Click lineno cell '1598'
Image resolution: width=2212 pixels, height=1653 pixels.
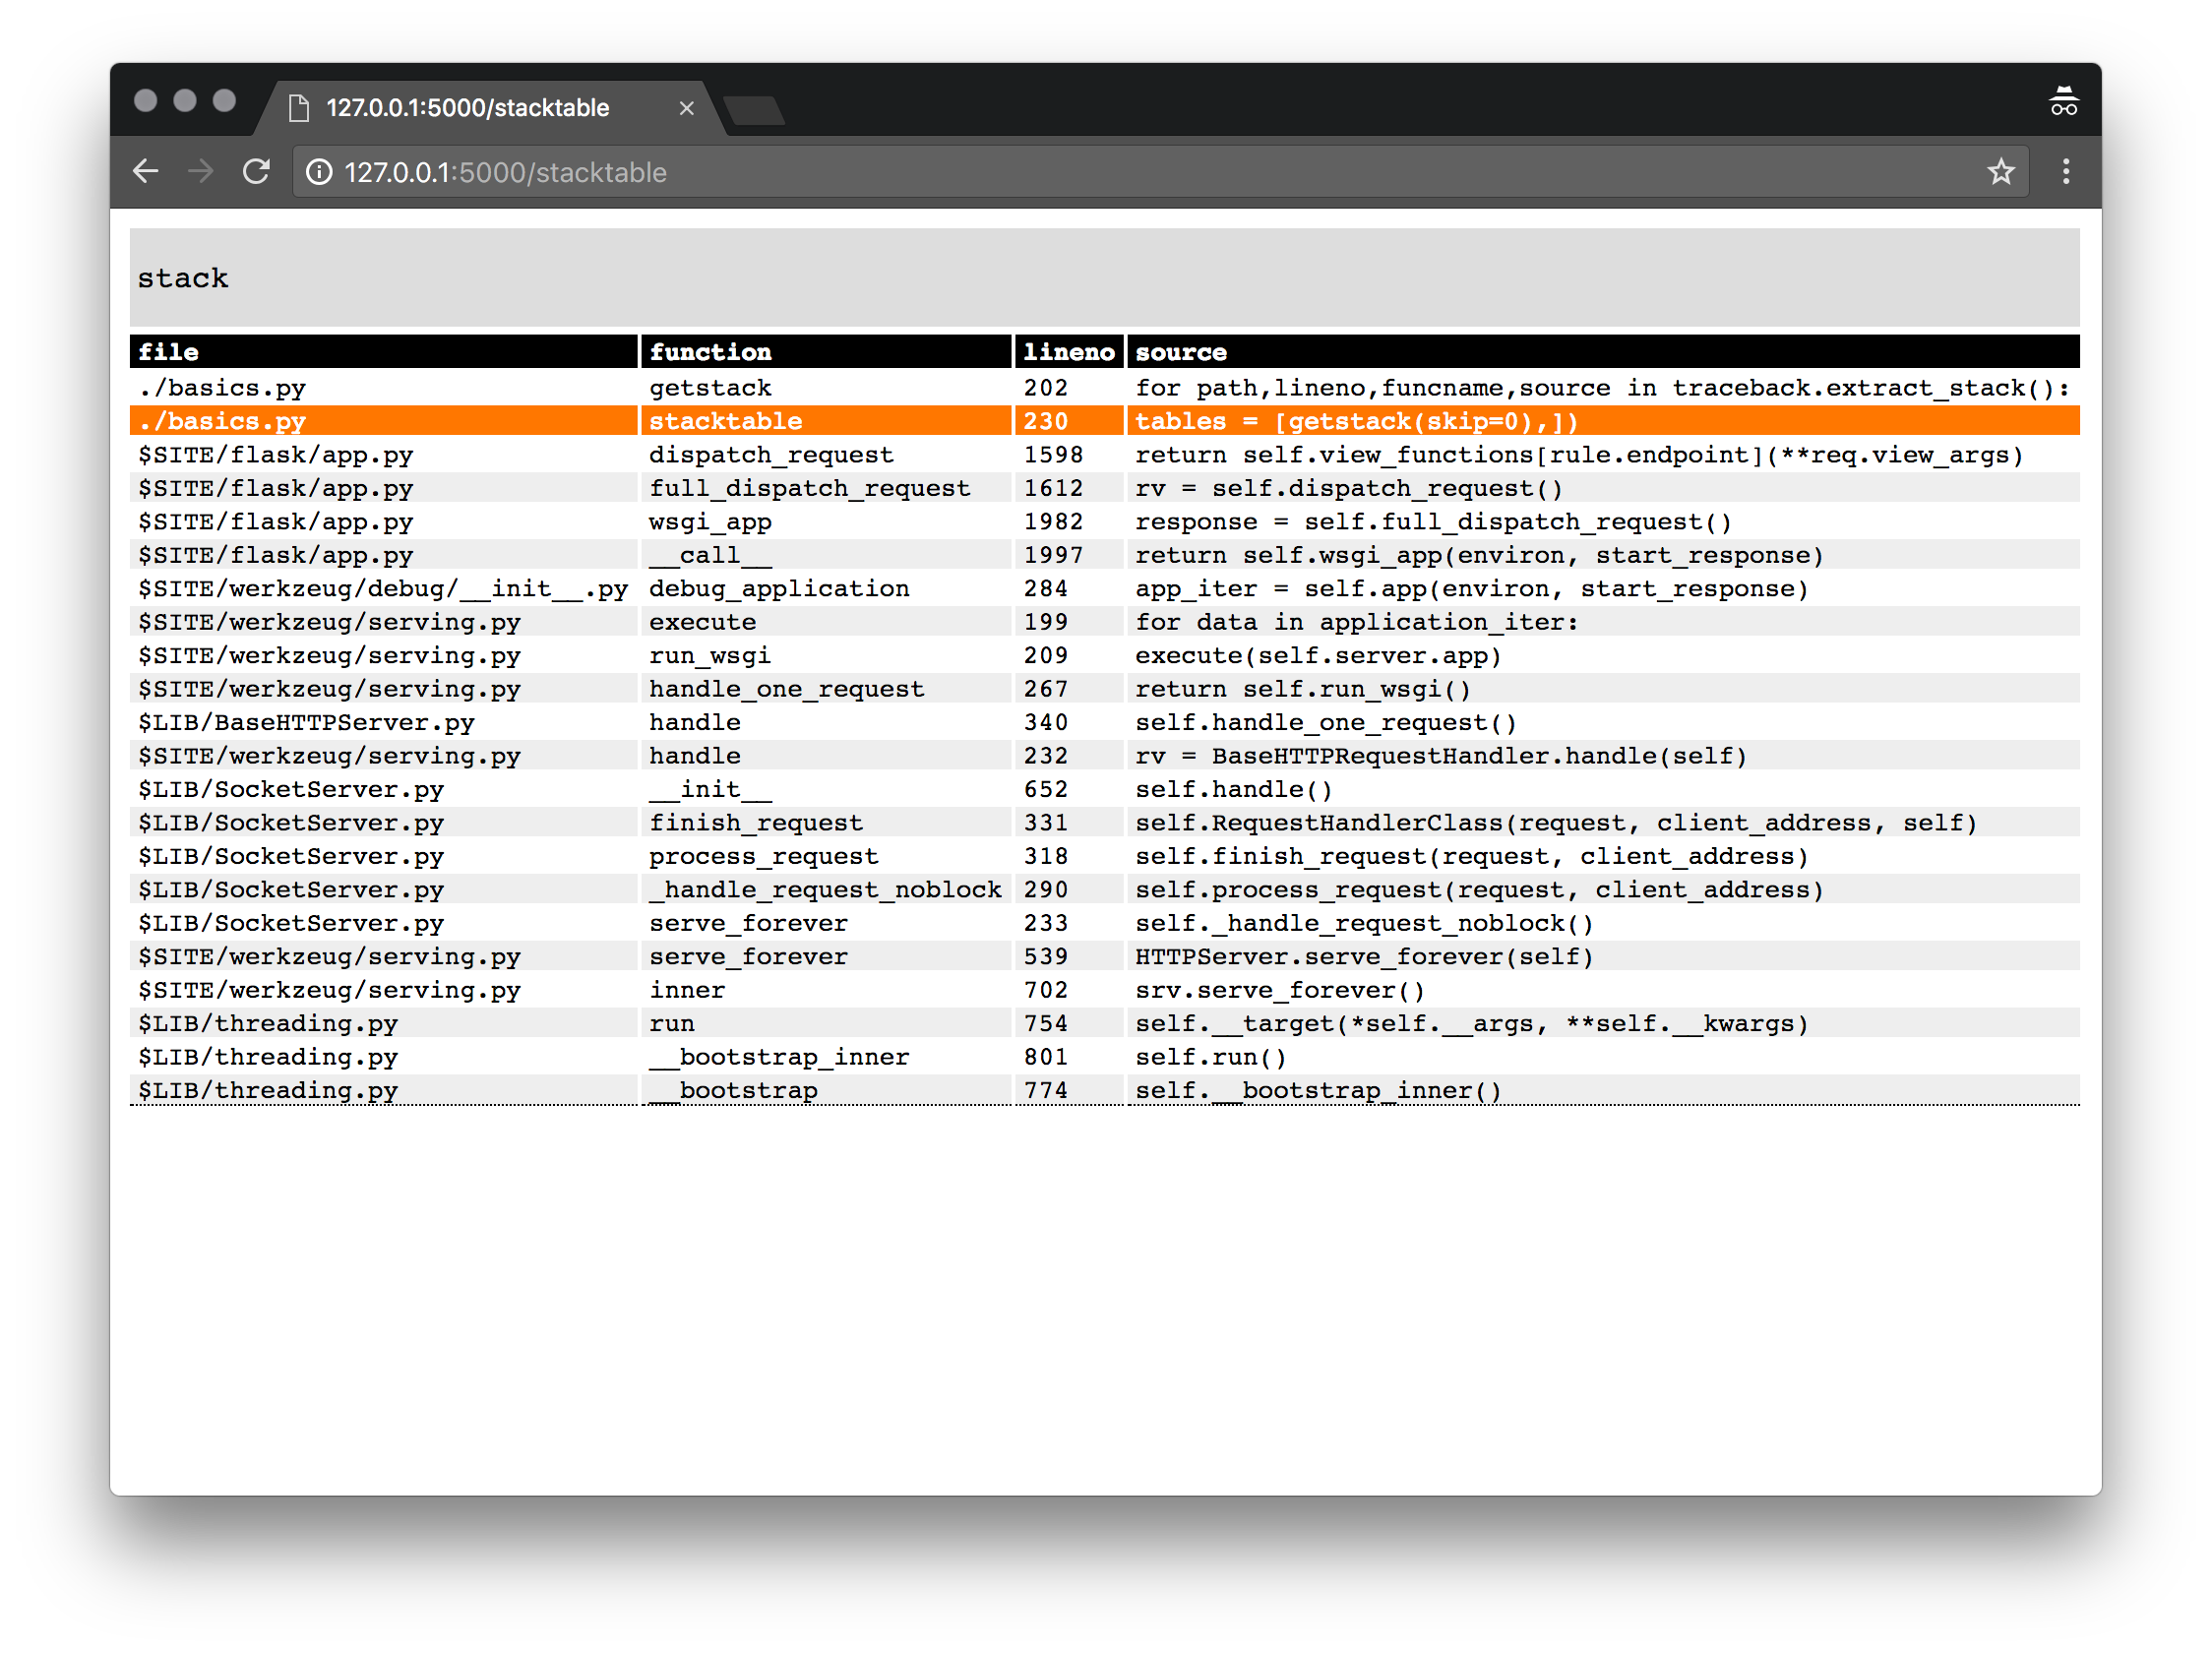1069,455
